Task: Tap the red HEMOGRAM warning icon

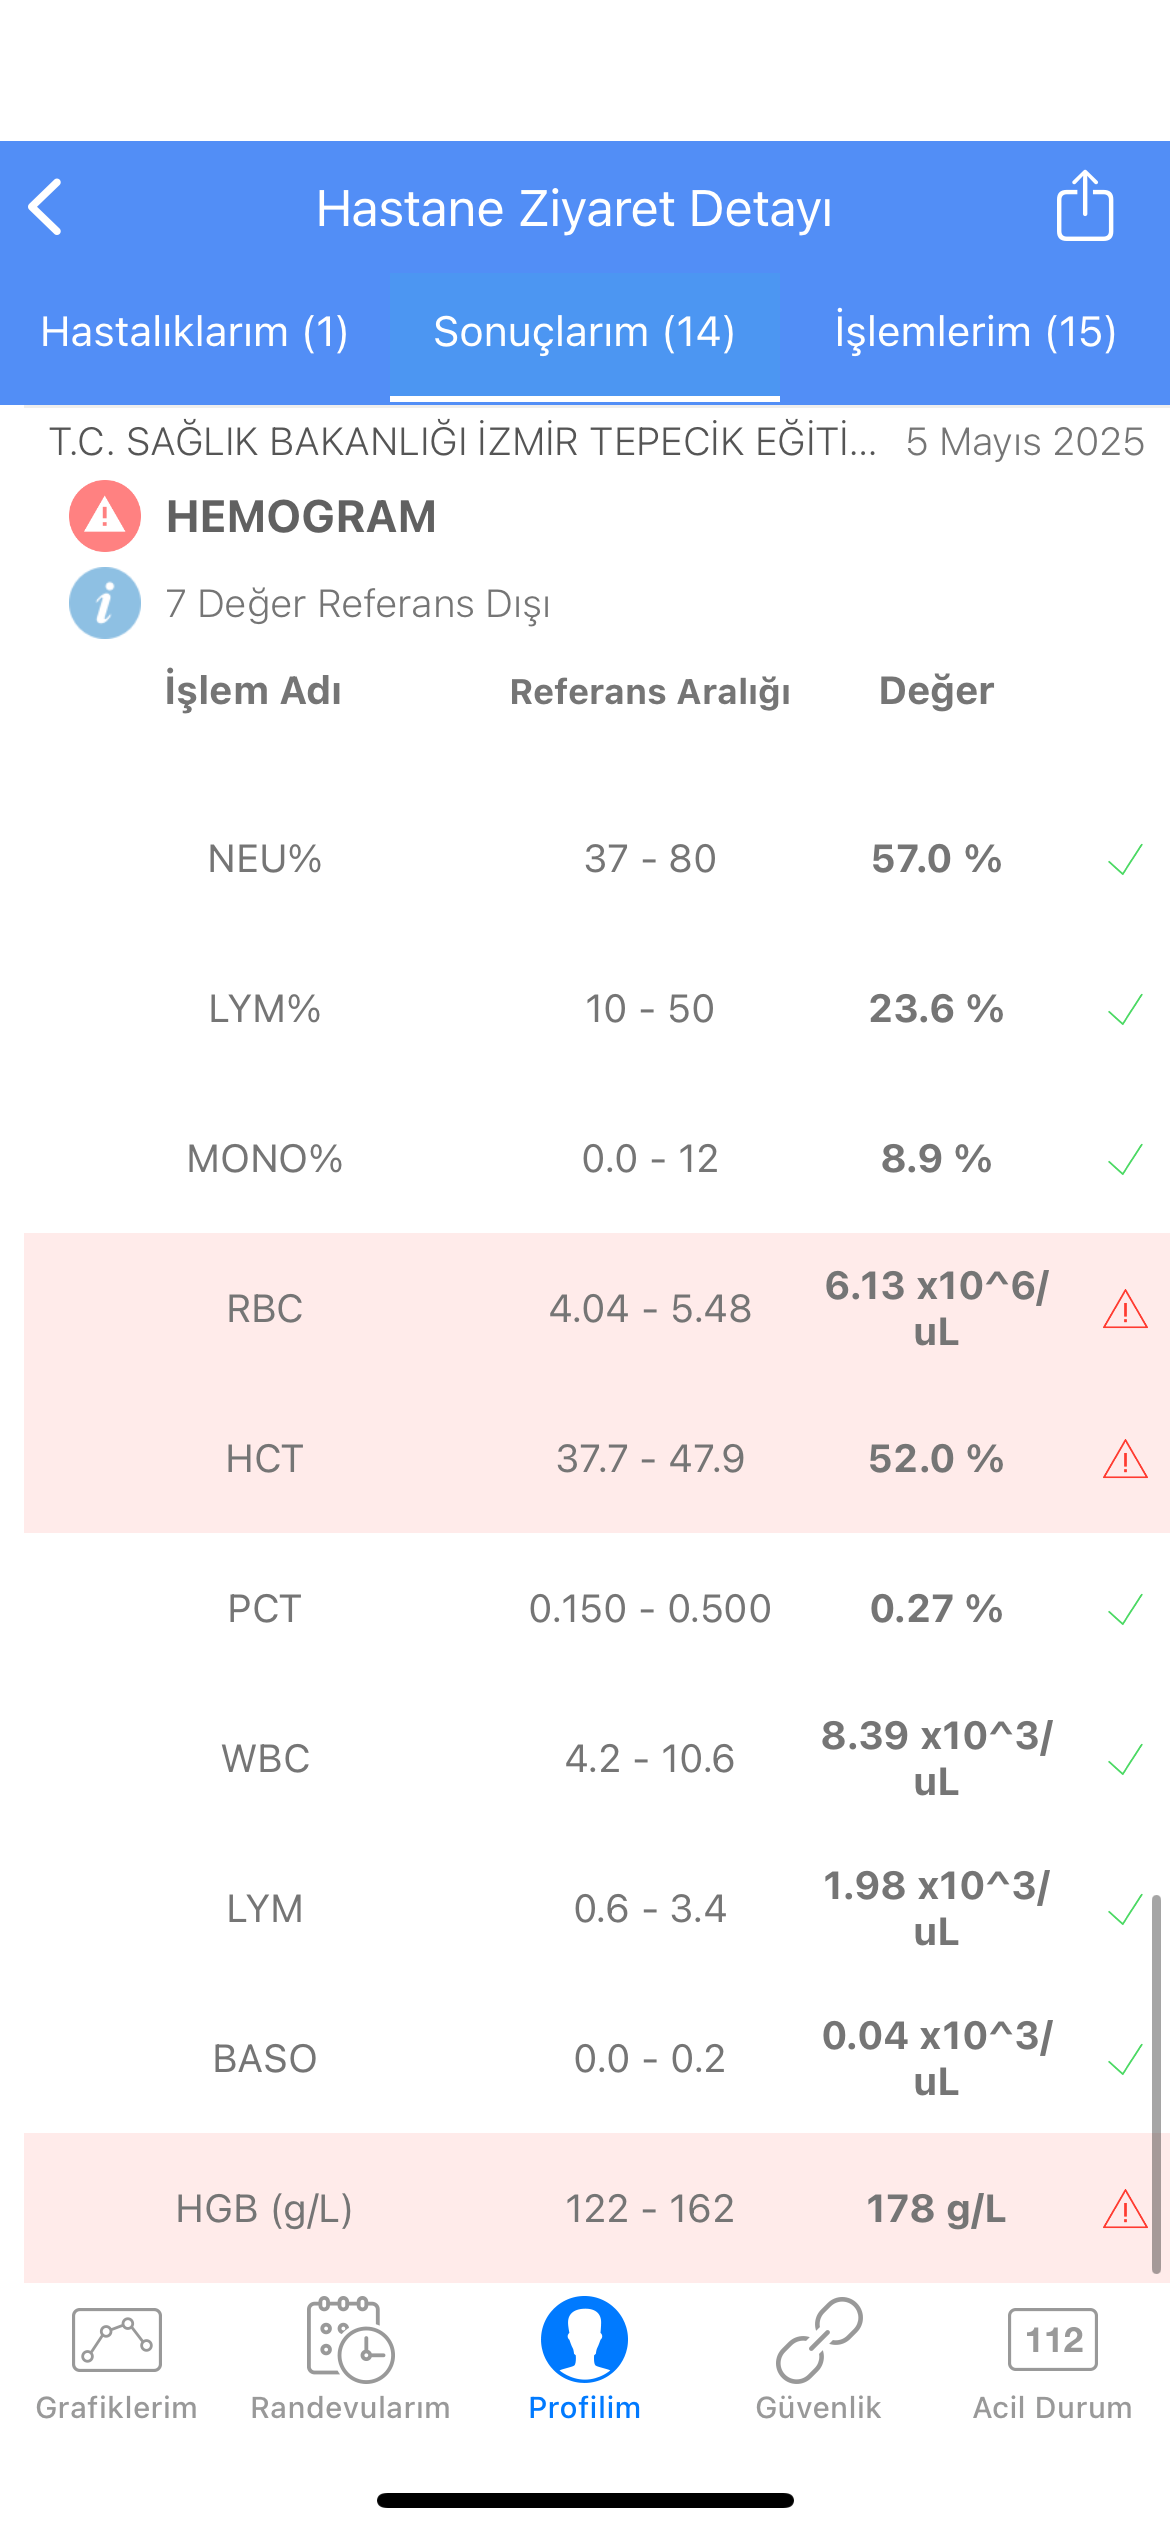Action: 105,516
